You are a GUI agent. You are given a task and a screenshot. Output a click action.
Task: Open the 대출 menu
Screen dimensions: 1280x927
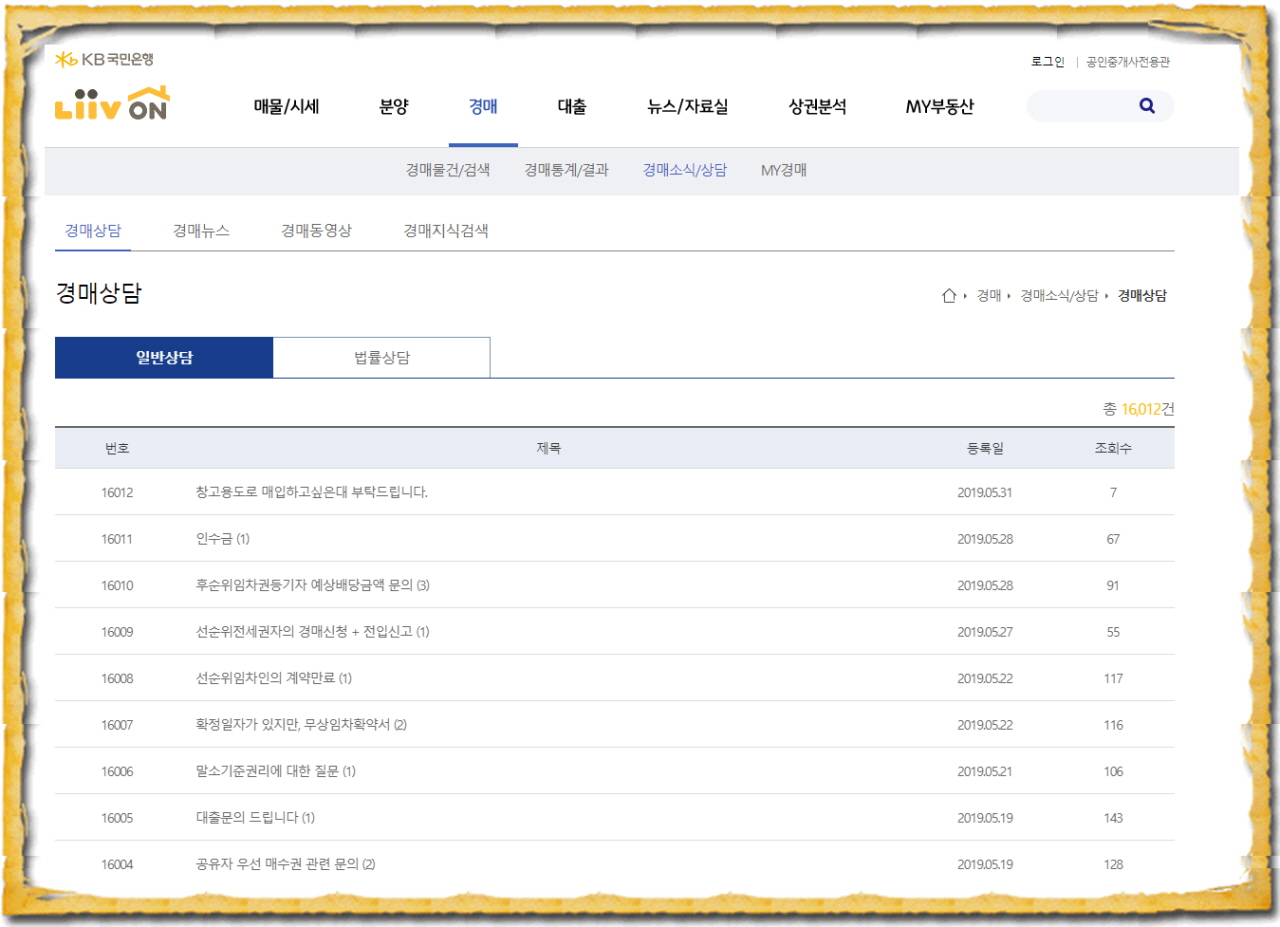tap(572, 107)
